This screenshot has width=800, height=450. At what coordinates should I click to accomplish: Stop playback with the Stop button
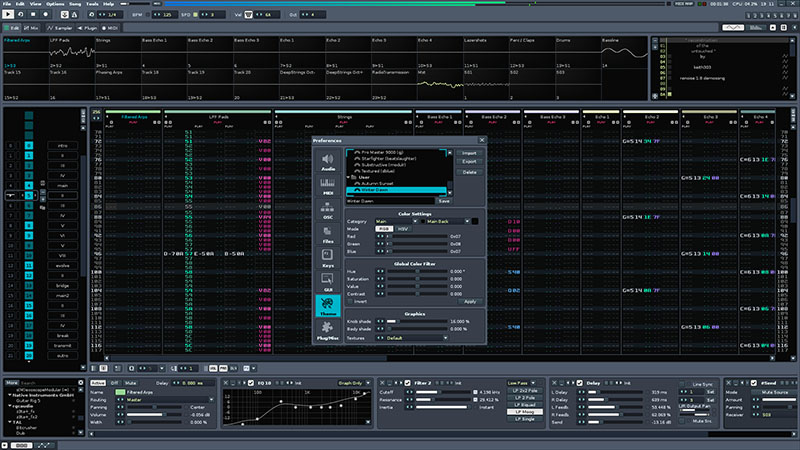[x=33, y=14]
